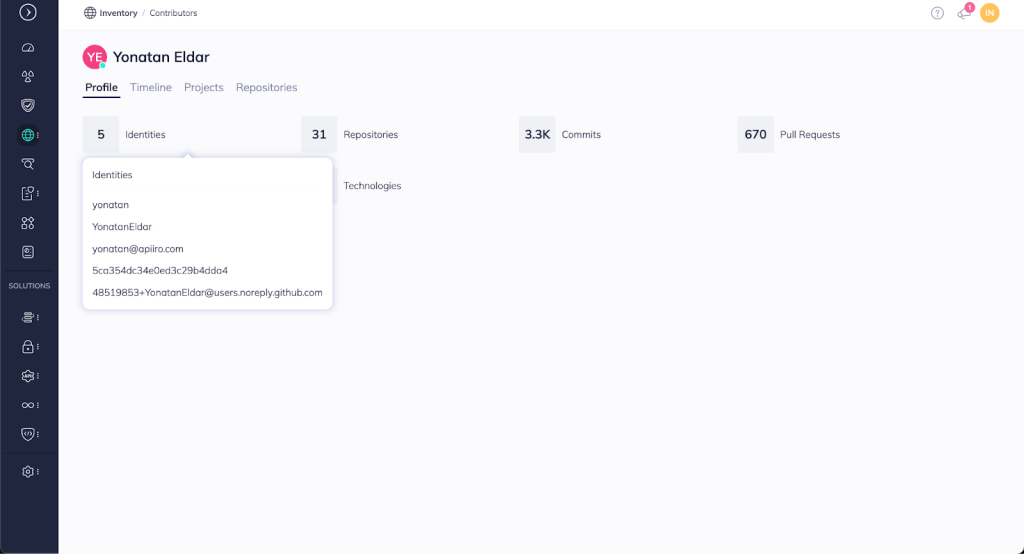1024x554 pixels.
Task: Open the help question mark icon
Action: 937,13
